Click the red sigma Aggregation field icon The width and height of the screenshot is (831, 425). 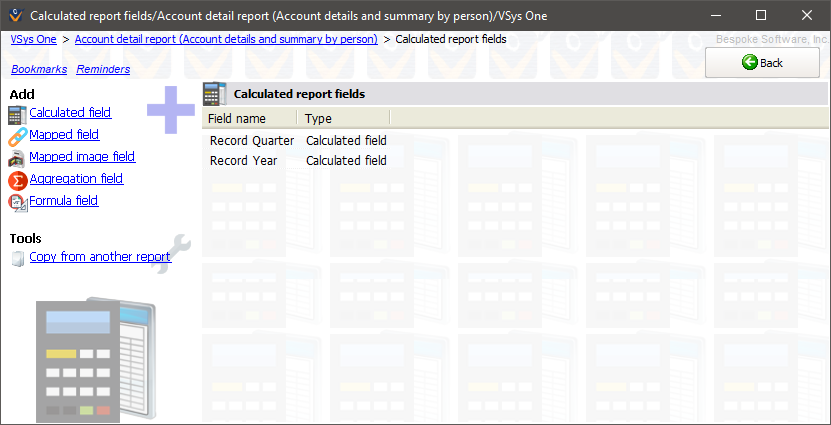point(17,181)
